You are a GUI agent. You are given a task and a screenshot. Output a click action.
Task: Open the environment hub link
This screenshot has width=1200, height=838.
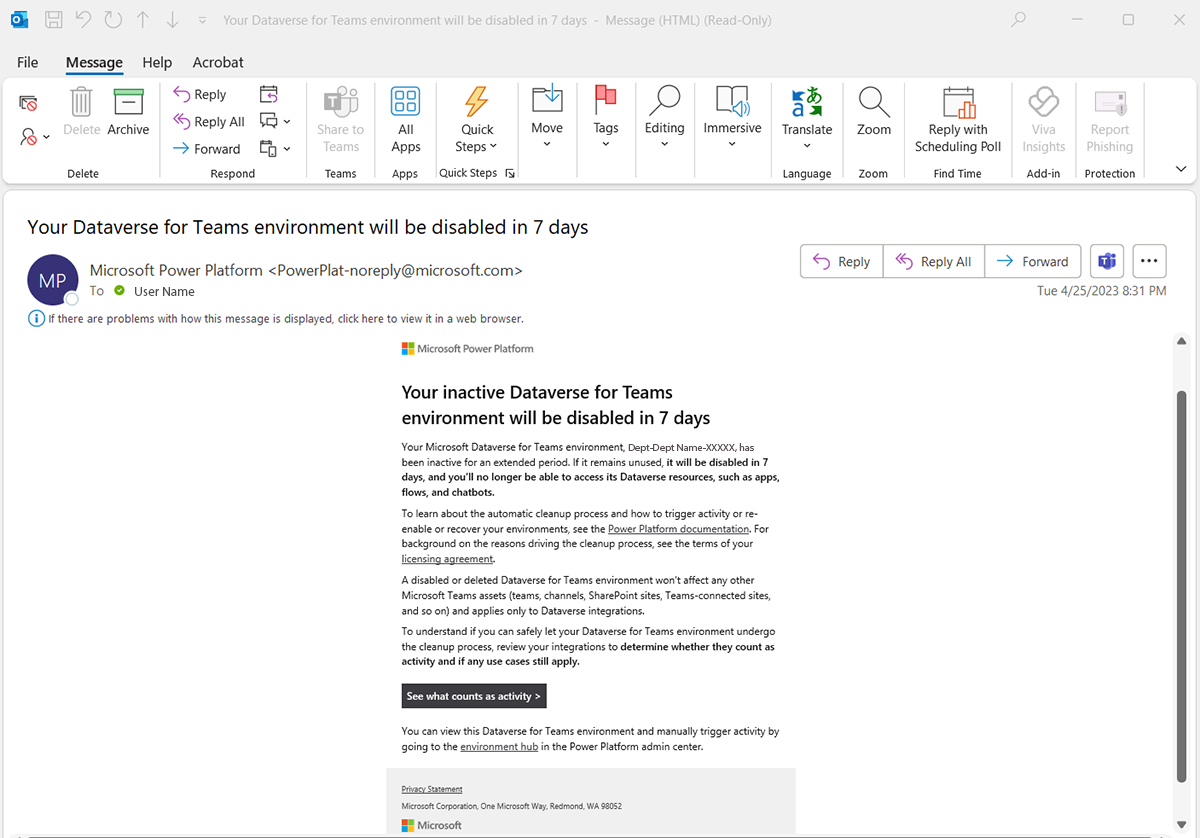tap(499, 746)
